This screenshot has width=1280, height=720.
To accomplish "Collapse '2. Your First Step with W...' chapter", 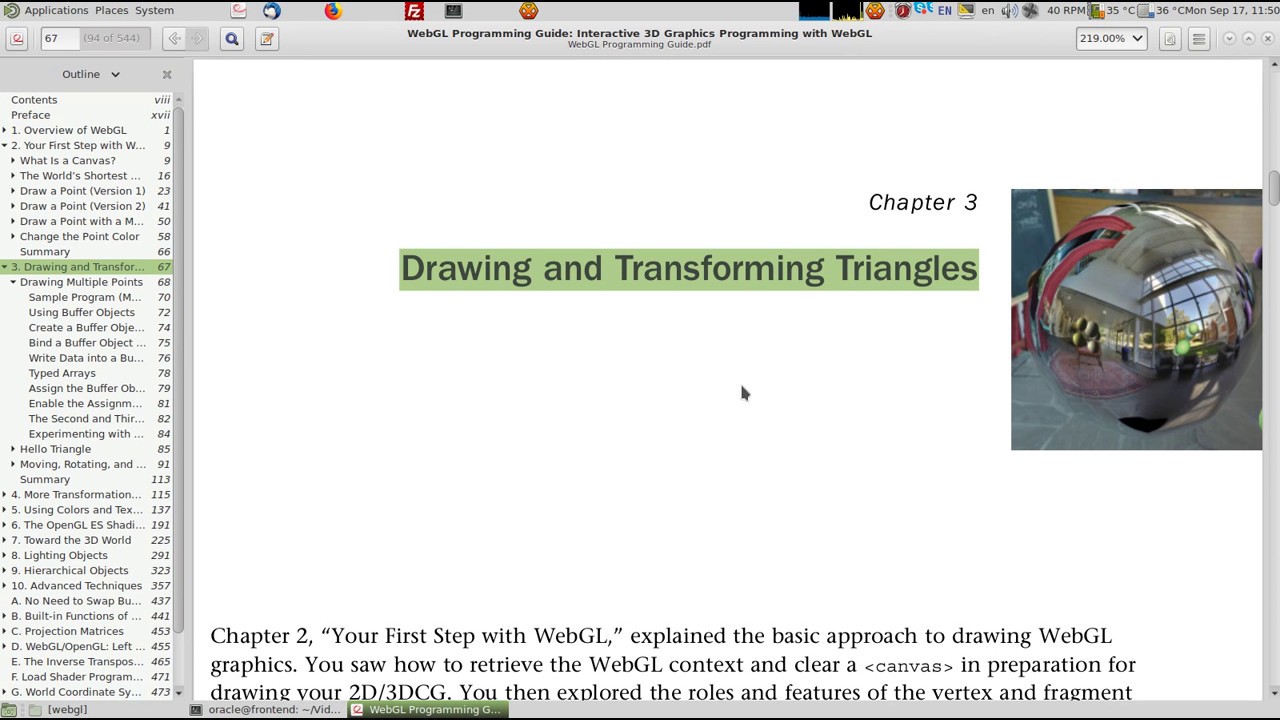I will [5, 145].
